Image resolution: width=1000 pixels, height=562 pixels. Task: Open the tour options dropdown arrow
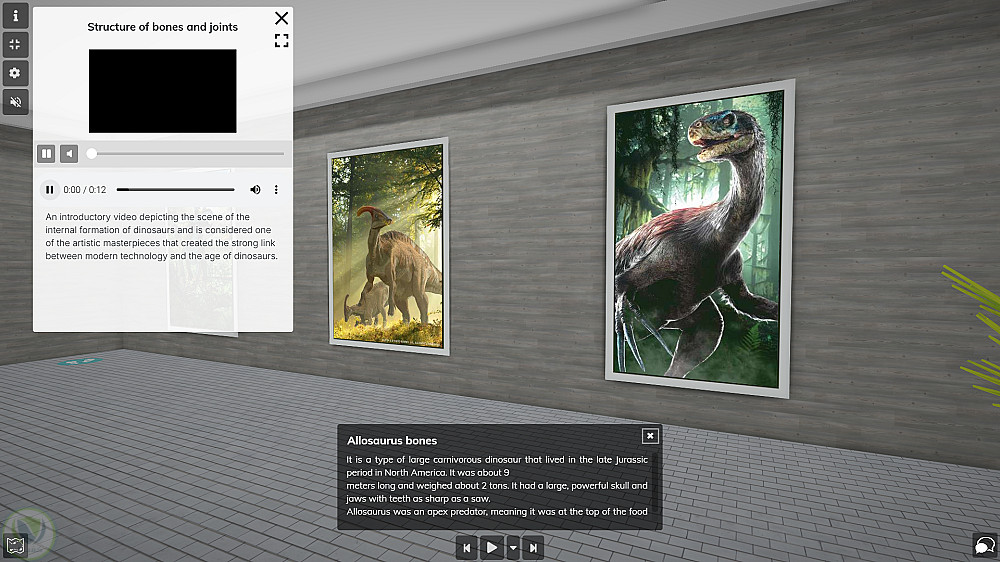pos(513,548)
